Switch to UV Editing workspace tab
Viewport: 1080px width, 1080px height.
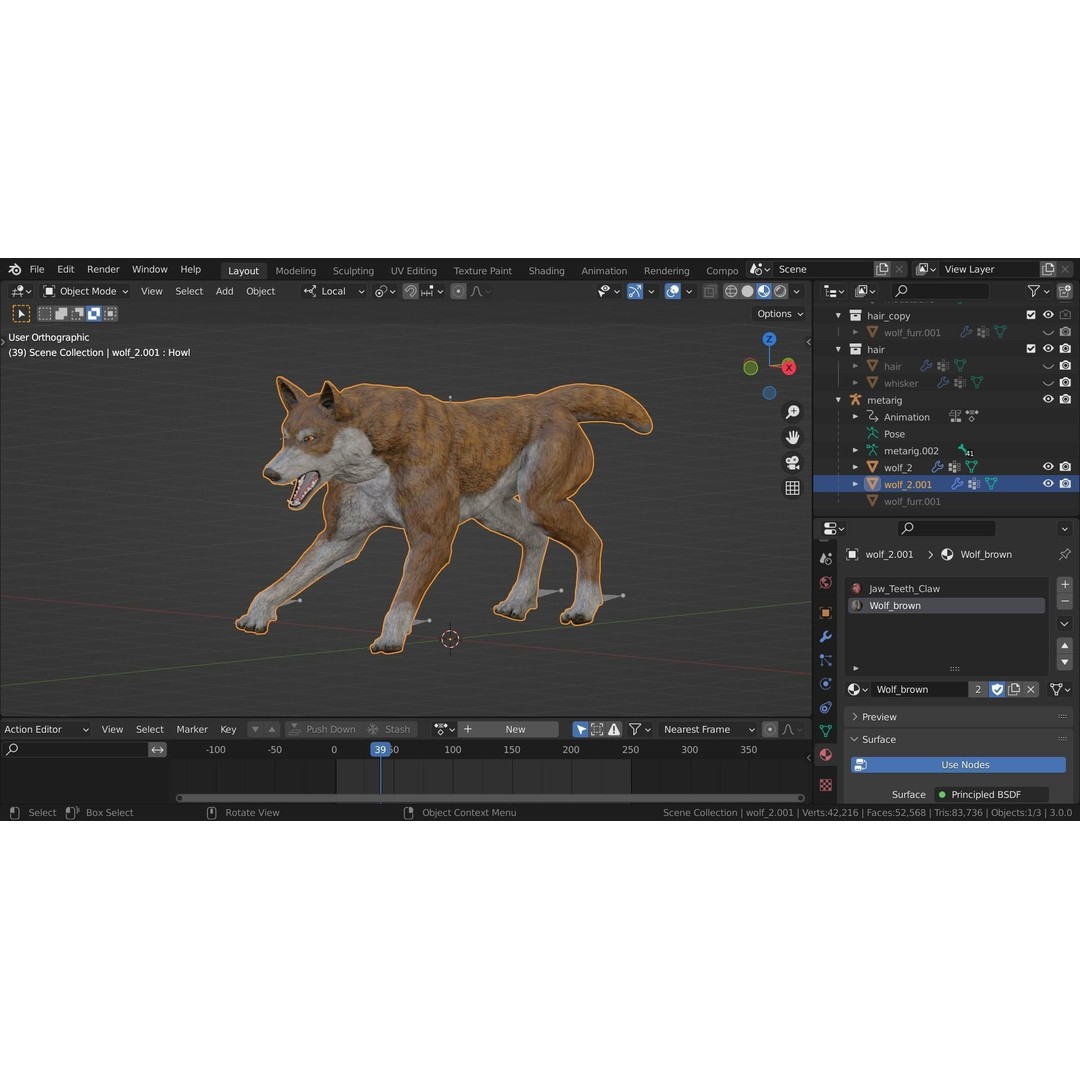(x=414, y=271)
